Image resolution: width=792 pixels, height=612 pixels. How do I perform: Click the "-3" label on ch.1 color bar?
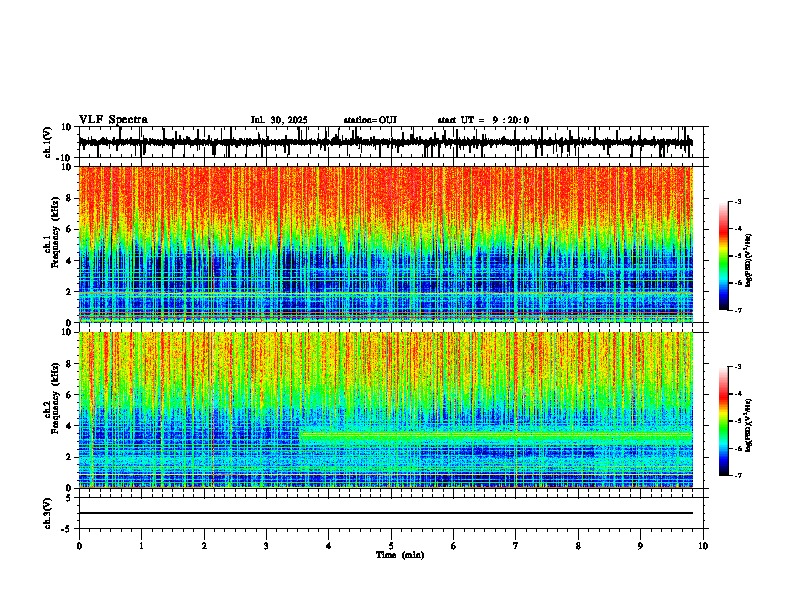(x=738, y=202)
